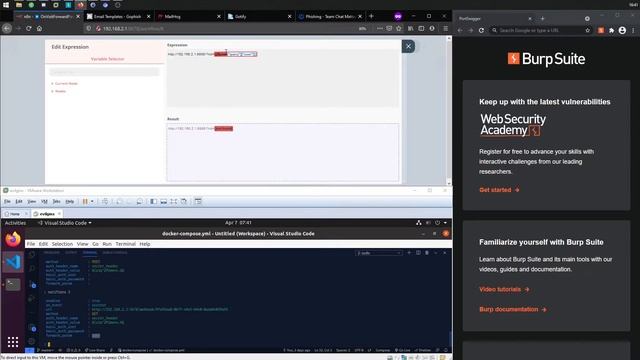Click the VMware pause VM button
Viewport: 640px width, 360px height.
click(85, 202)
